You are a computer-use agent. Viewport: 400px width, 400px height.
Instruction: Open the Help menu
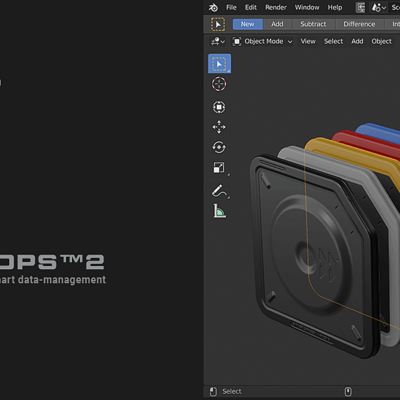tap(335, 7)
